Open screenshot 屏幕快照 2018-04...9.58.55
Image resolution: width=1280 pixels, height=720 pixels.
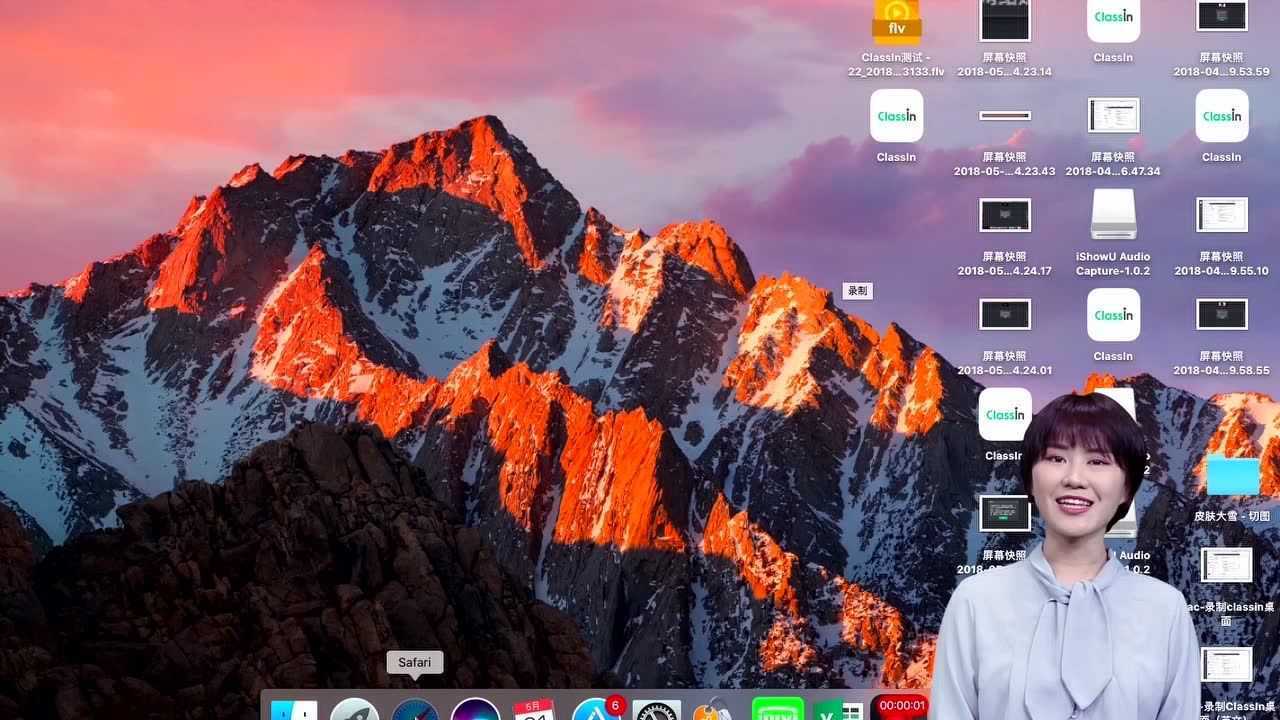point(1221,314)
